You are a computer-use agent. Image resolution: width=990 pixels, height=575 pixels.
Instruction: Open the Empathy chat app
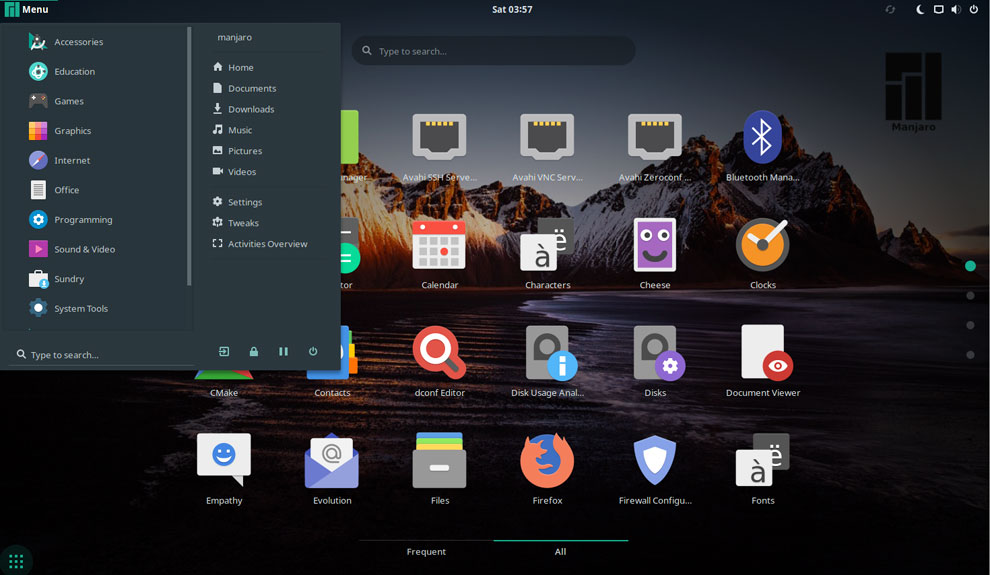(x=224, y=470)
